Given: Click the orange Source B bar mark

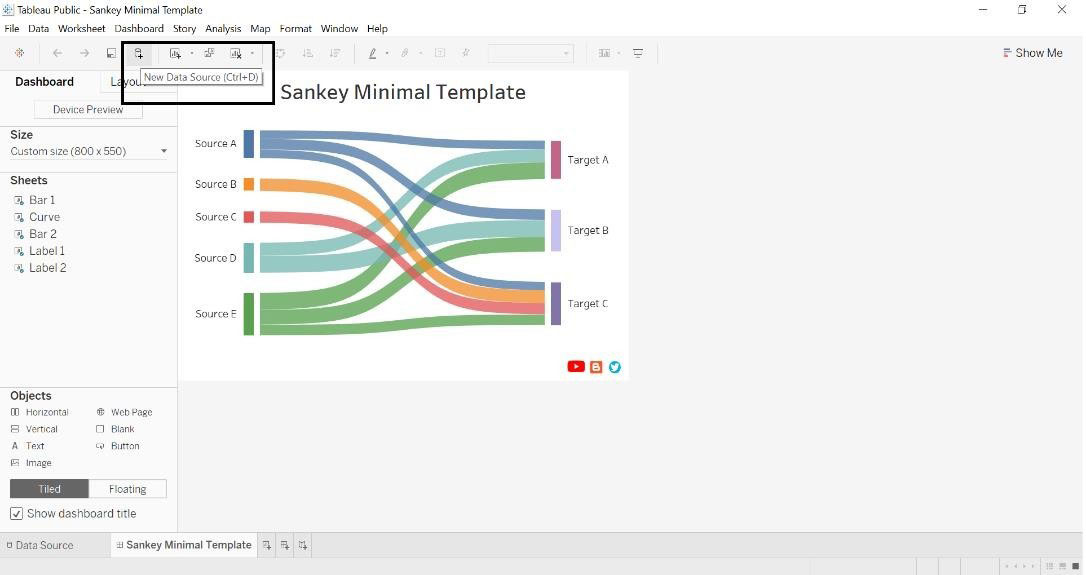Looking at the screenshot, I should 249,184.
